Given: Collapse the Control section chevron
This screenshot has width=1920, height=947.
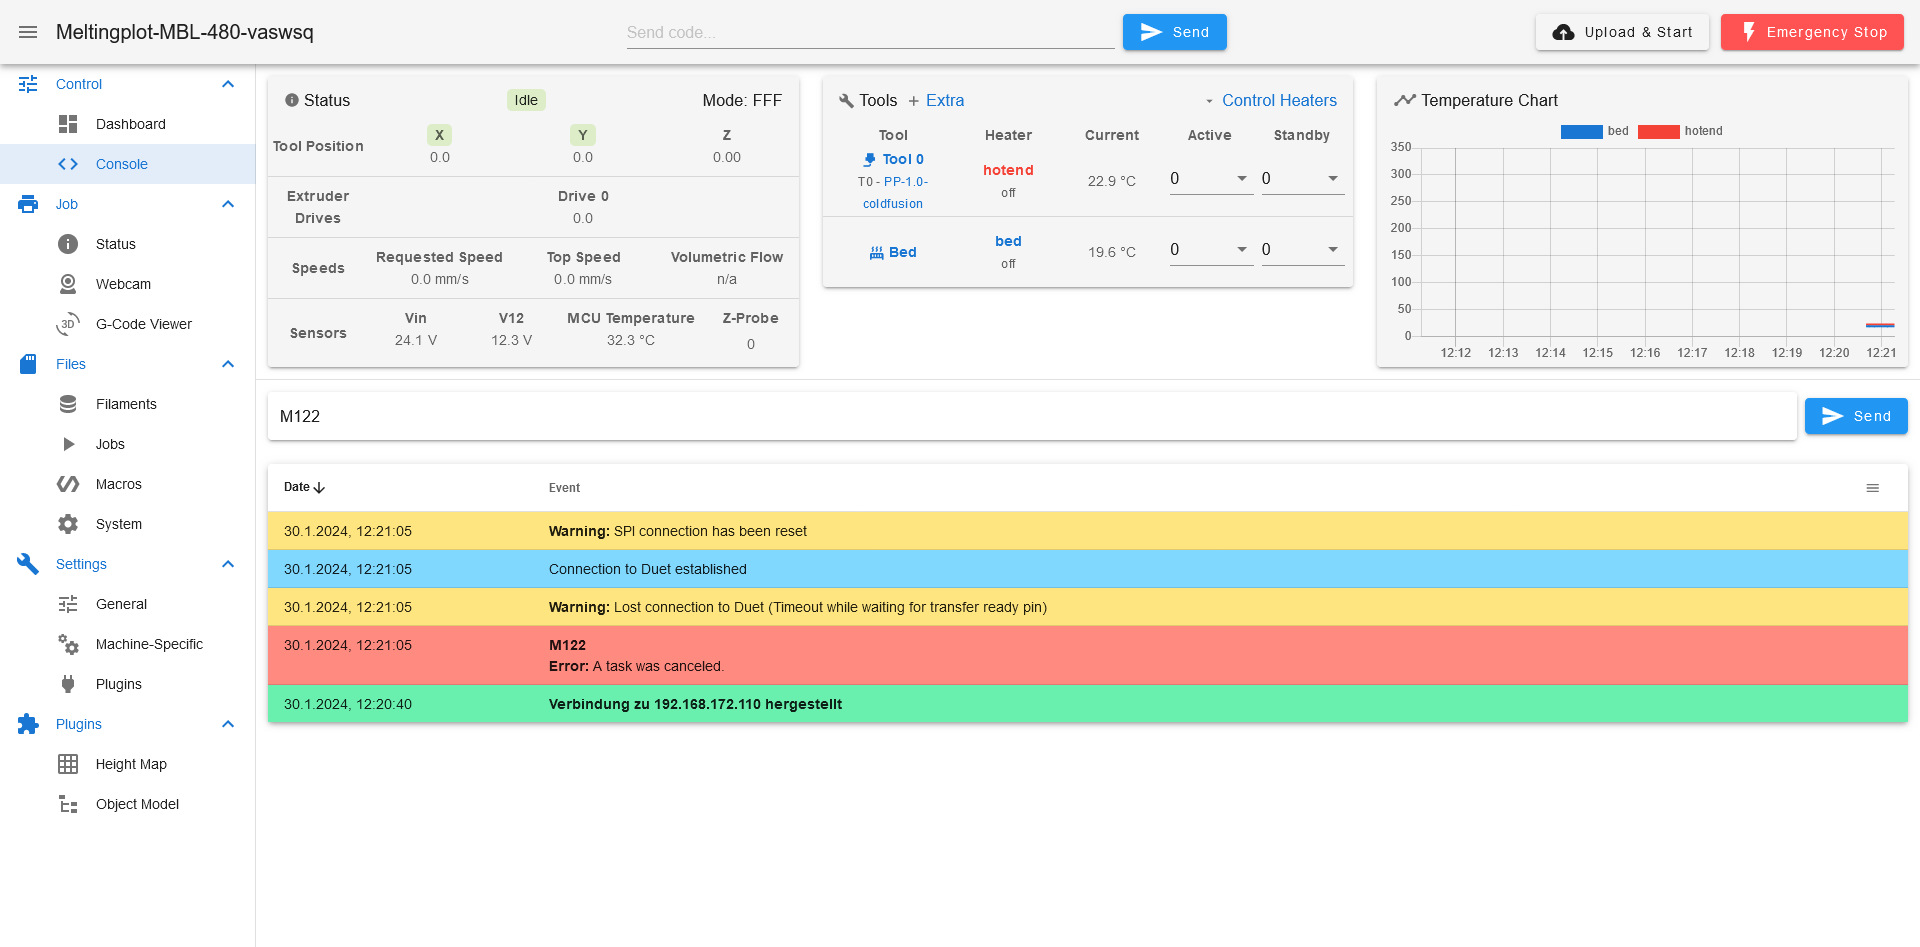Looking at the screenshot, I should 228,84.
